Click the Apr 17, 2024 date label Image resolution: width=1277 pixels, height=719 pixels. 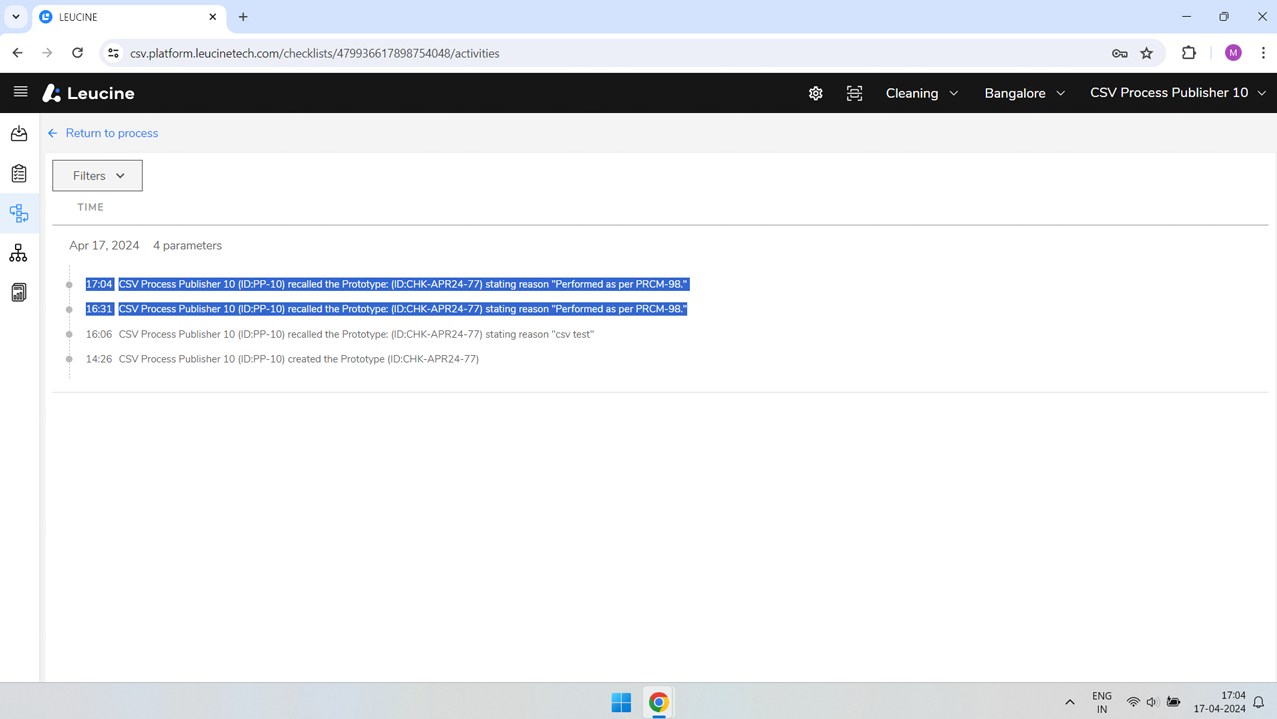[104, 245]
